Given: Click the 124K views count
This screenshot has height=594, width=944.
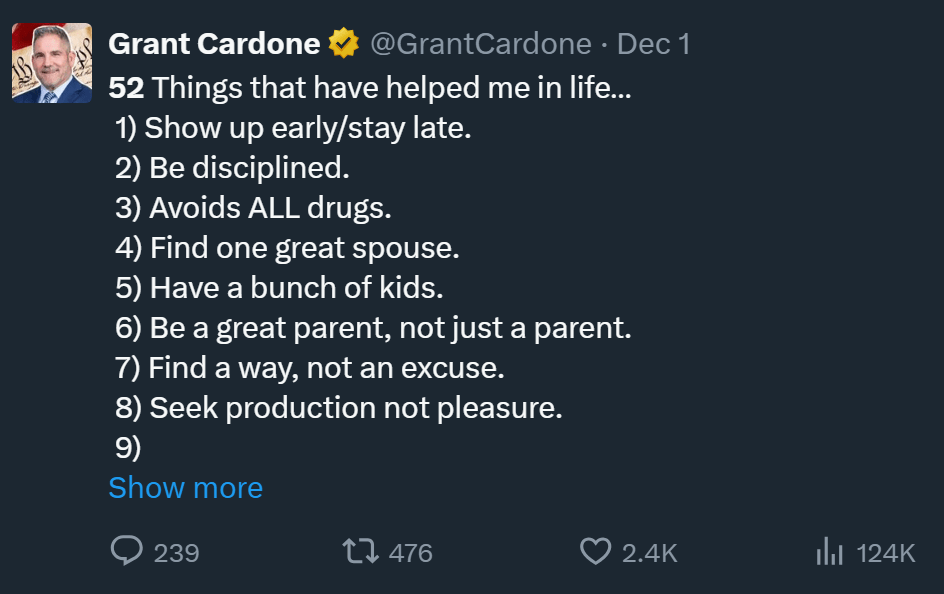Looking at the screenshot, I should (886, 553).
